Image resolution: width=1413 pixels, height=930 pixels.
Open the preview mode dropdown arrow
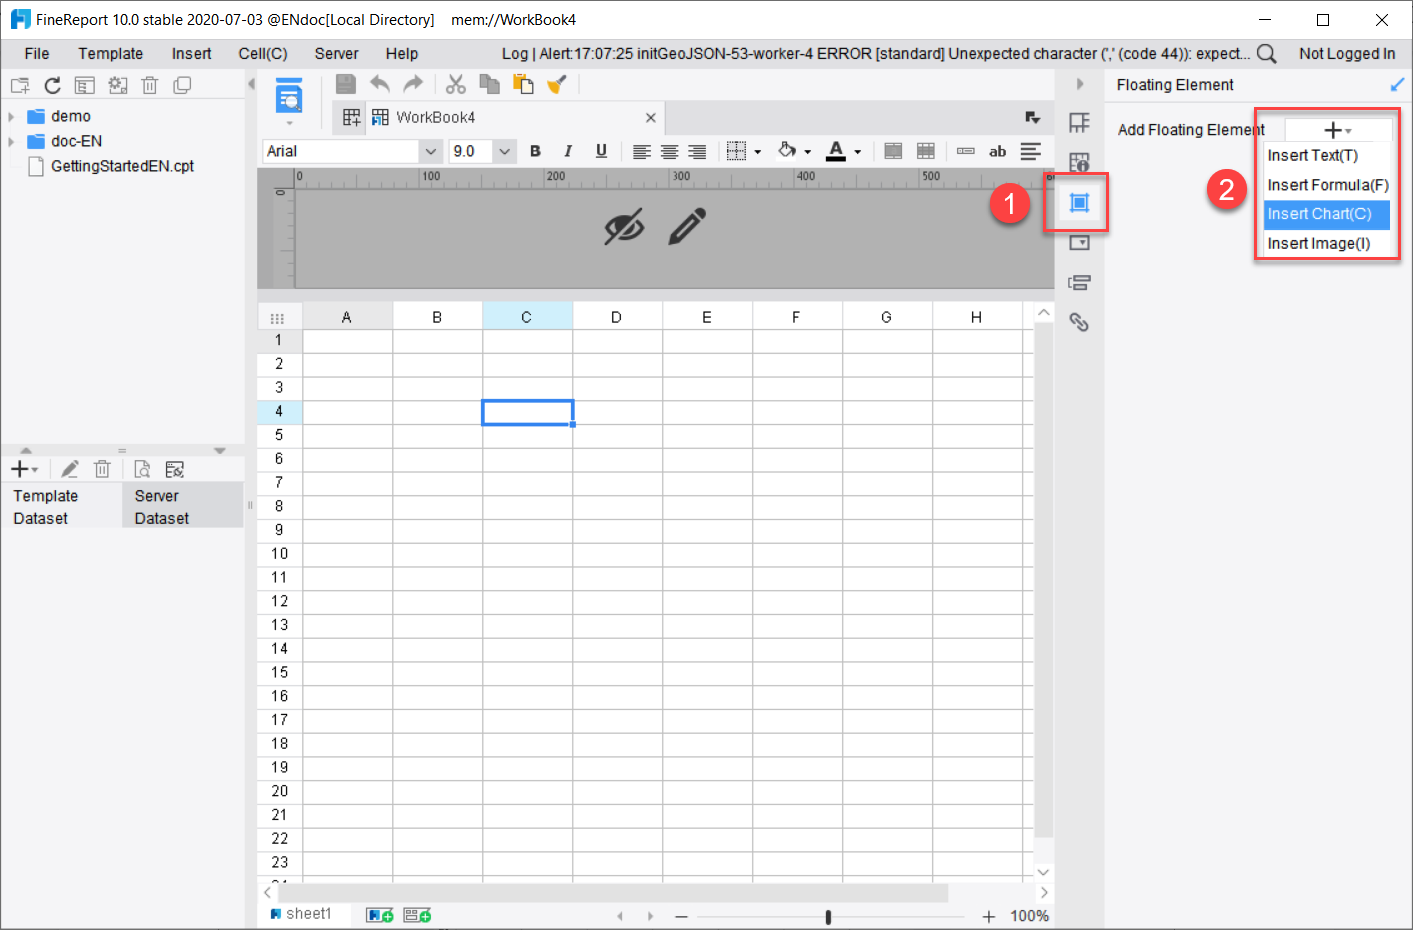290,123
